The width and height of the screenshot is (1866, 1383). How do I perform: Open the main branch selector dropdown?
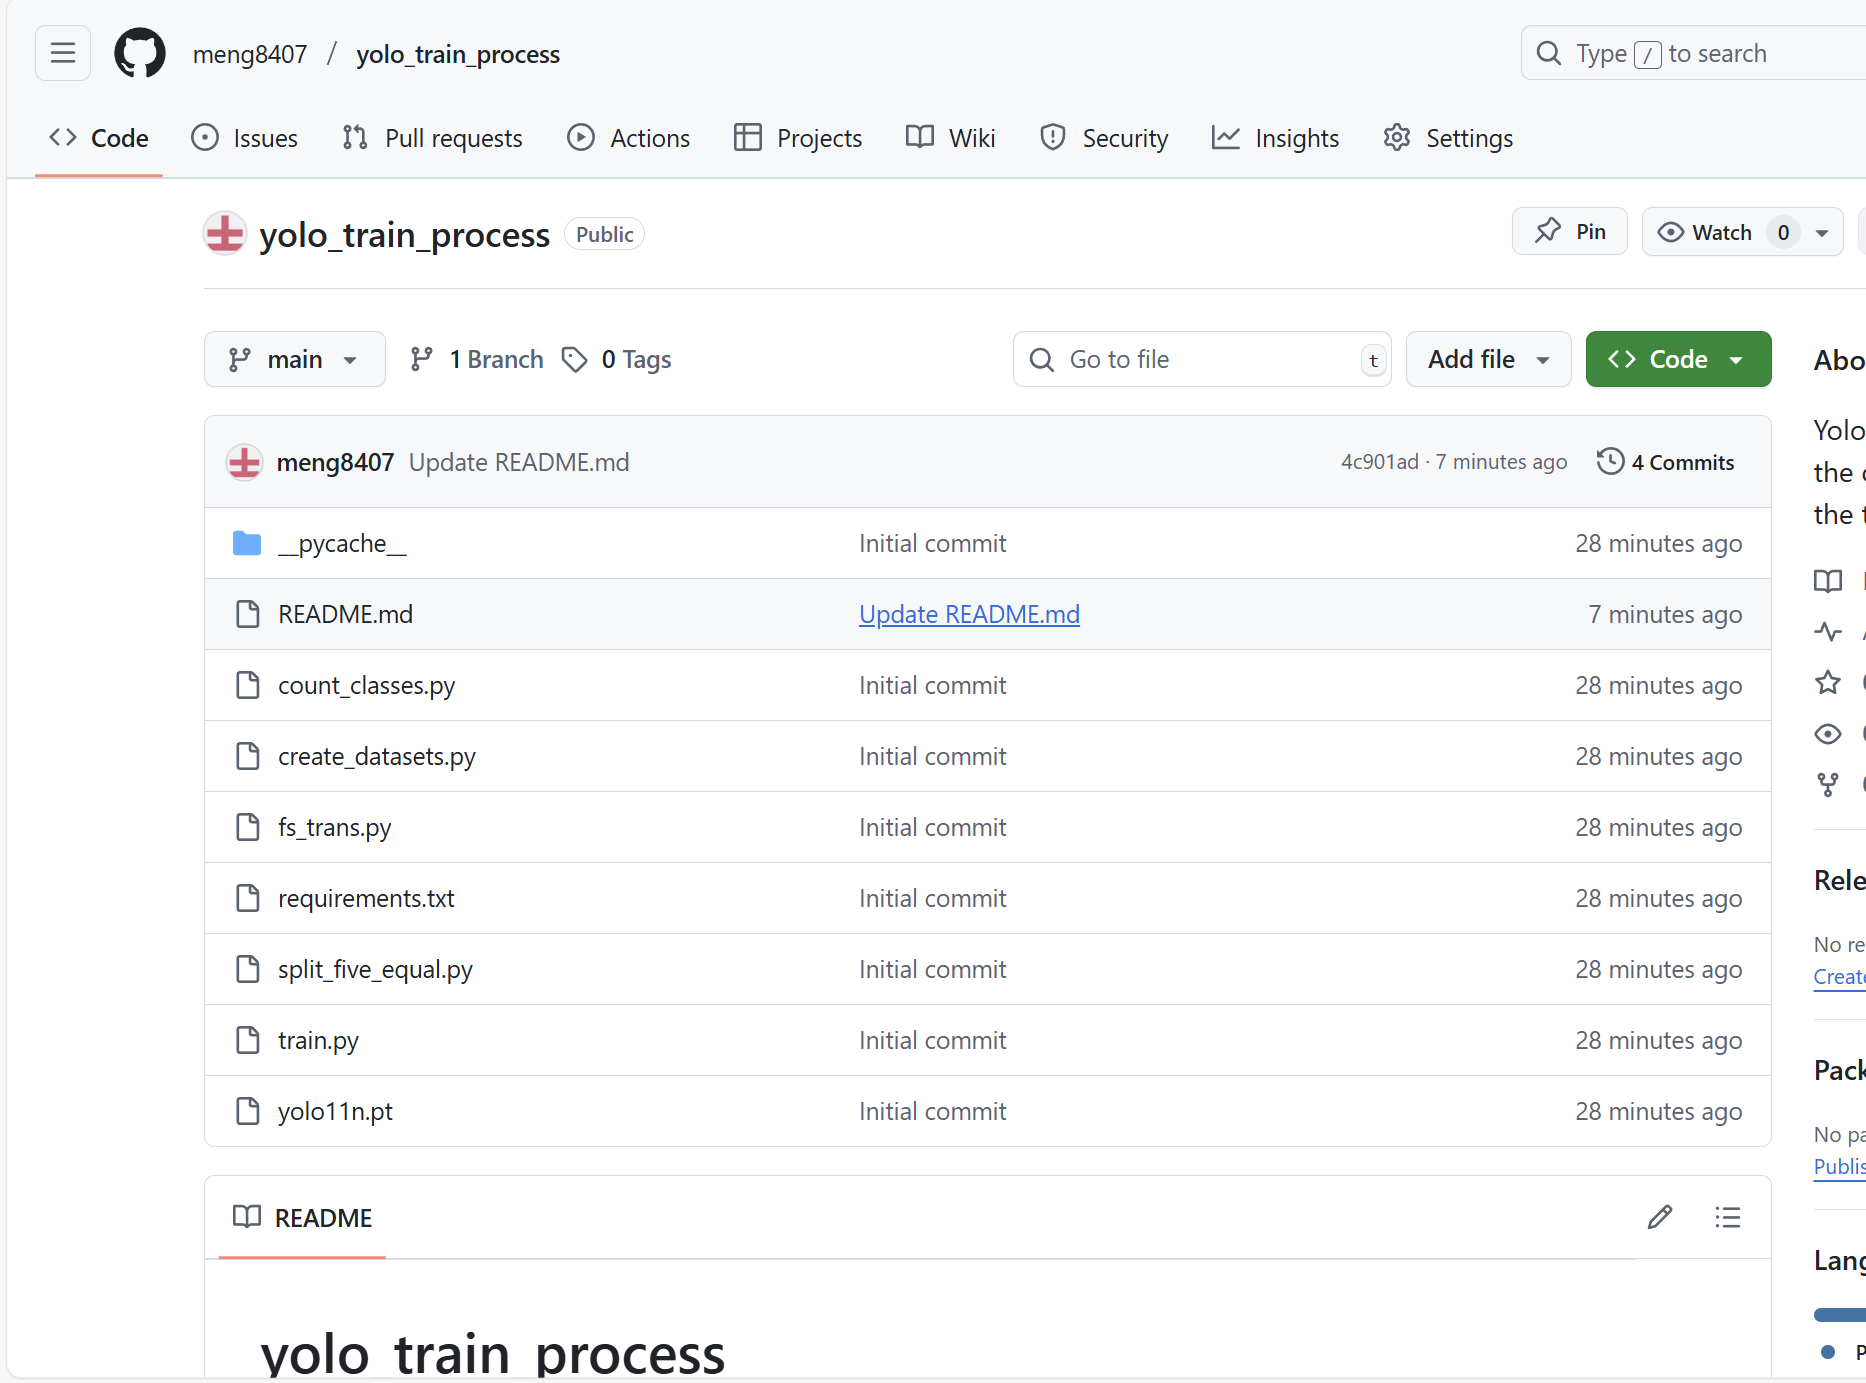[295, 359]
